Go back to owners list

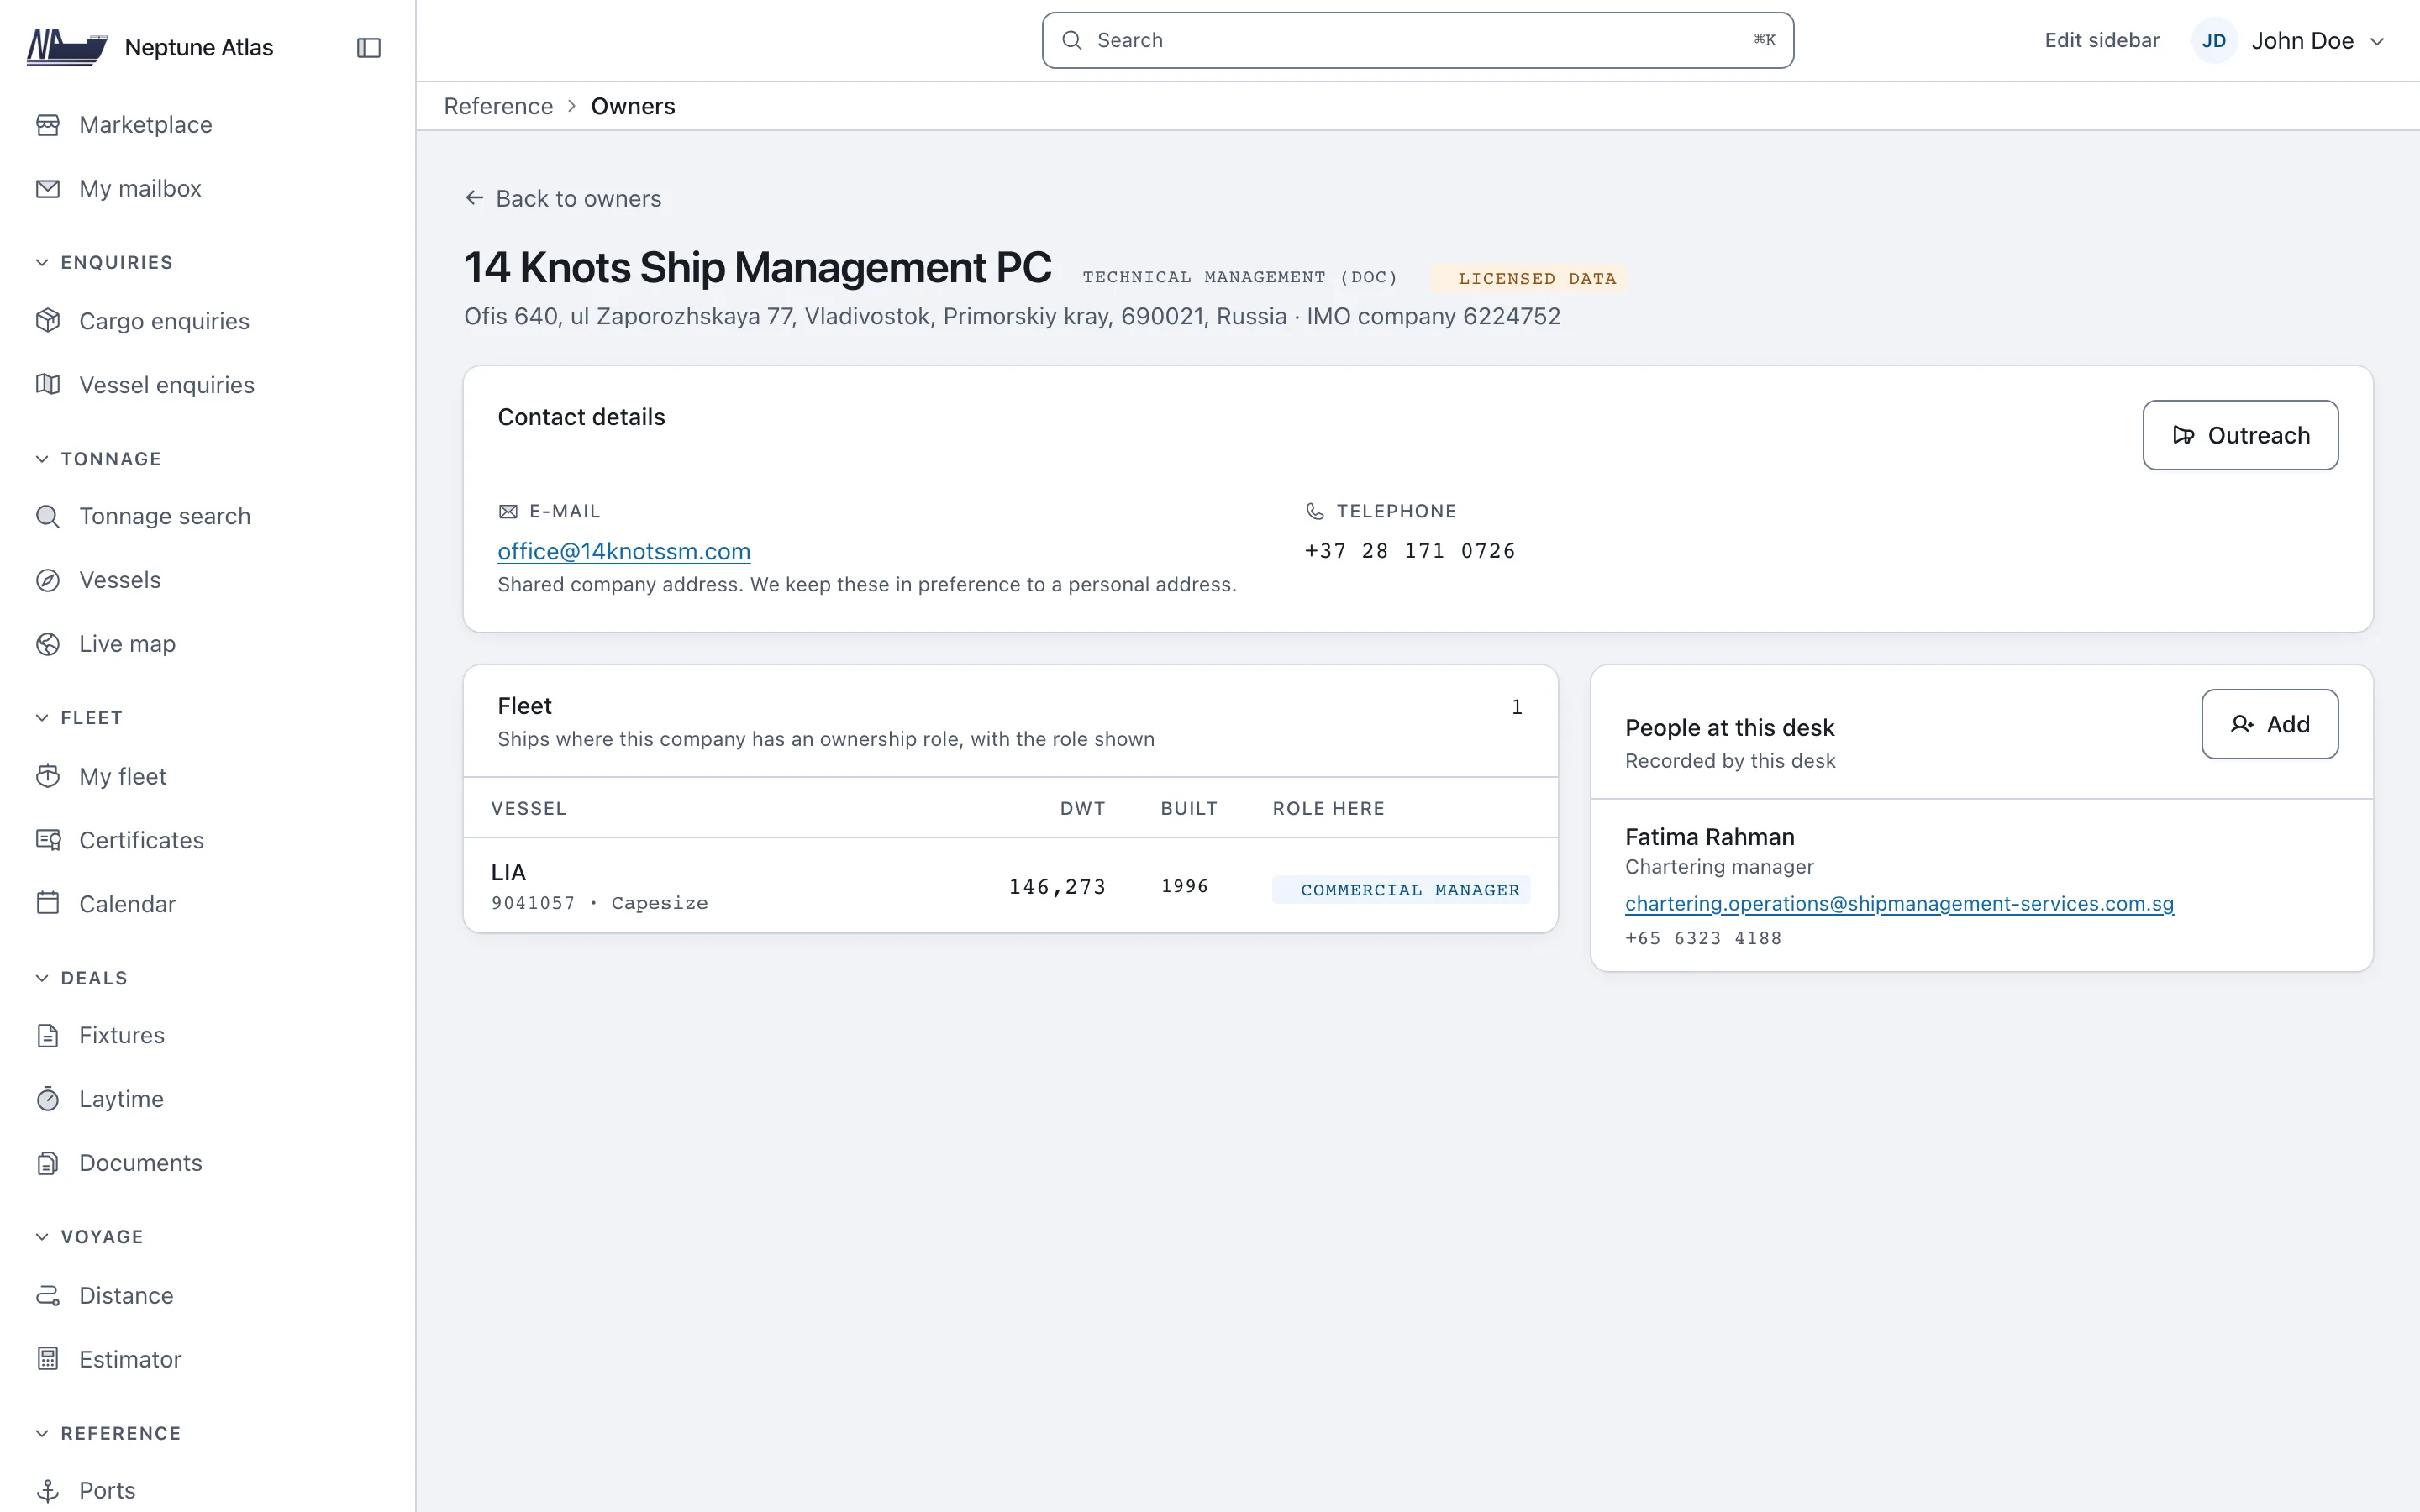tap(563, 198)
